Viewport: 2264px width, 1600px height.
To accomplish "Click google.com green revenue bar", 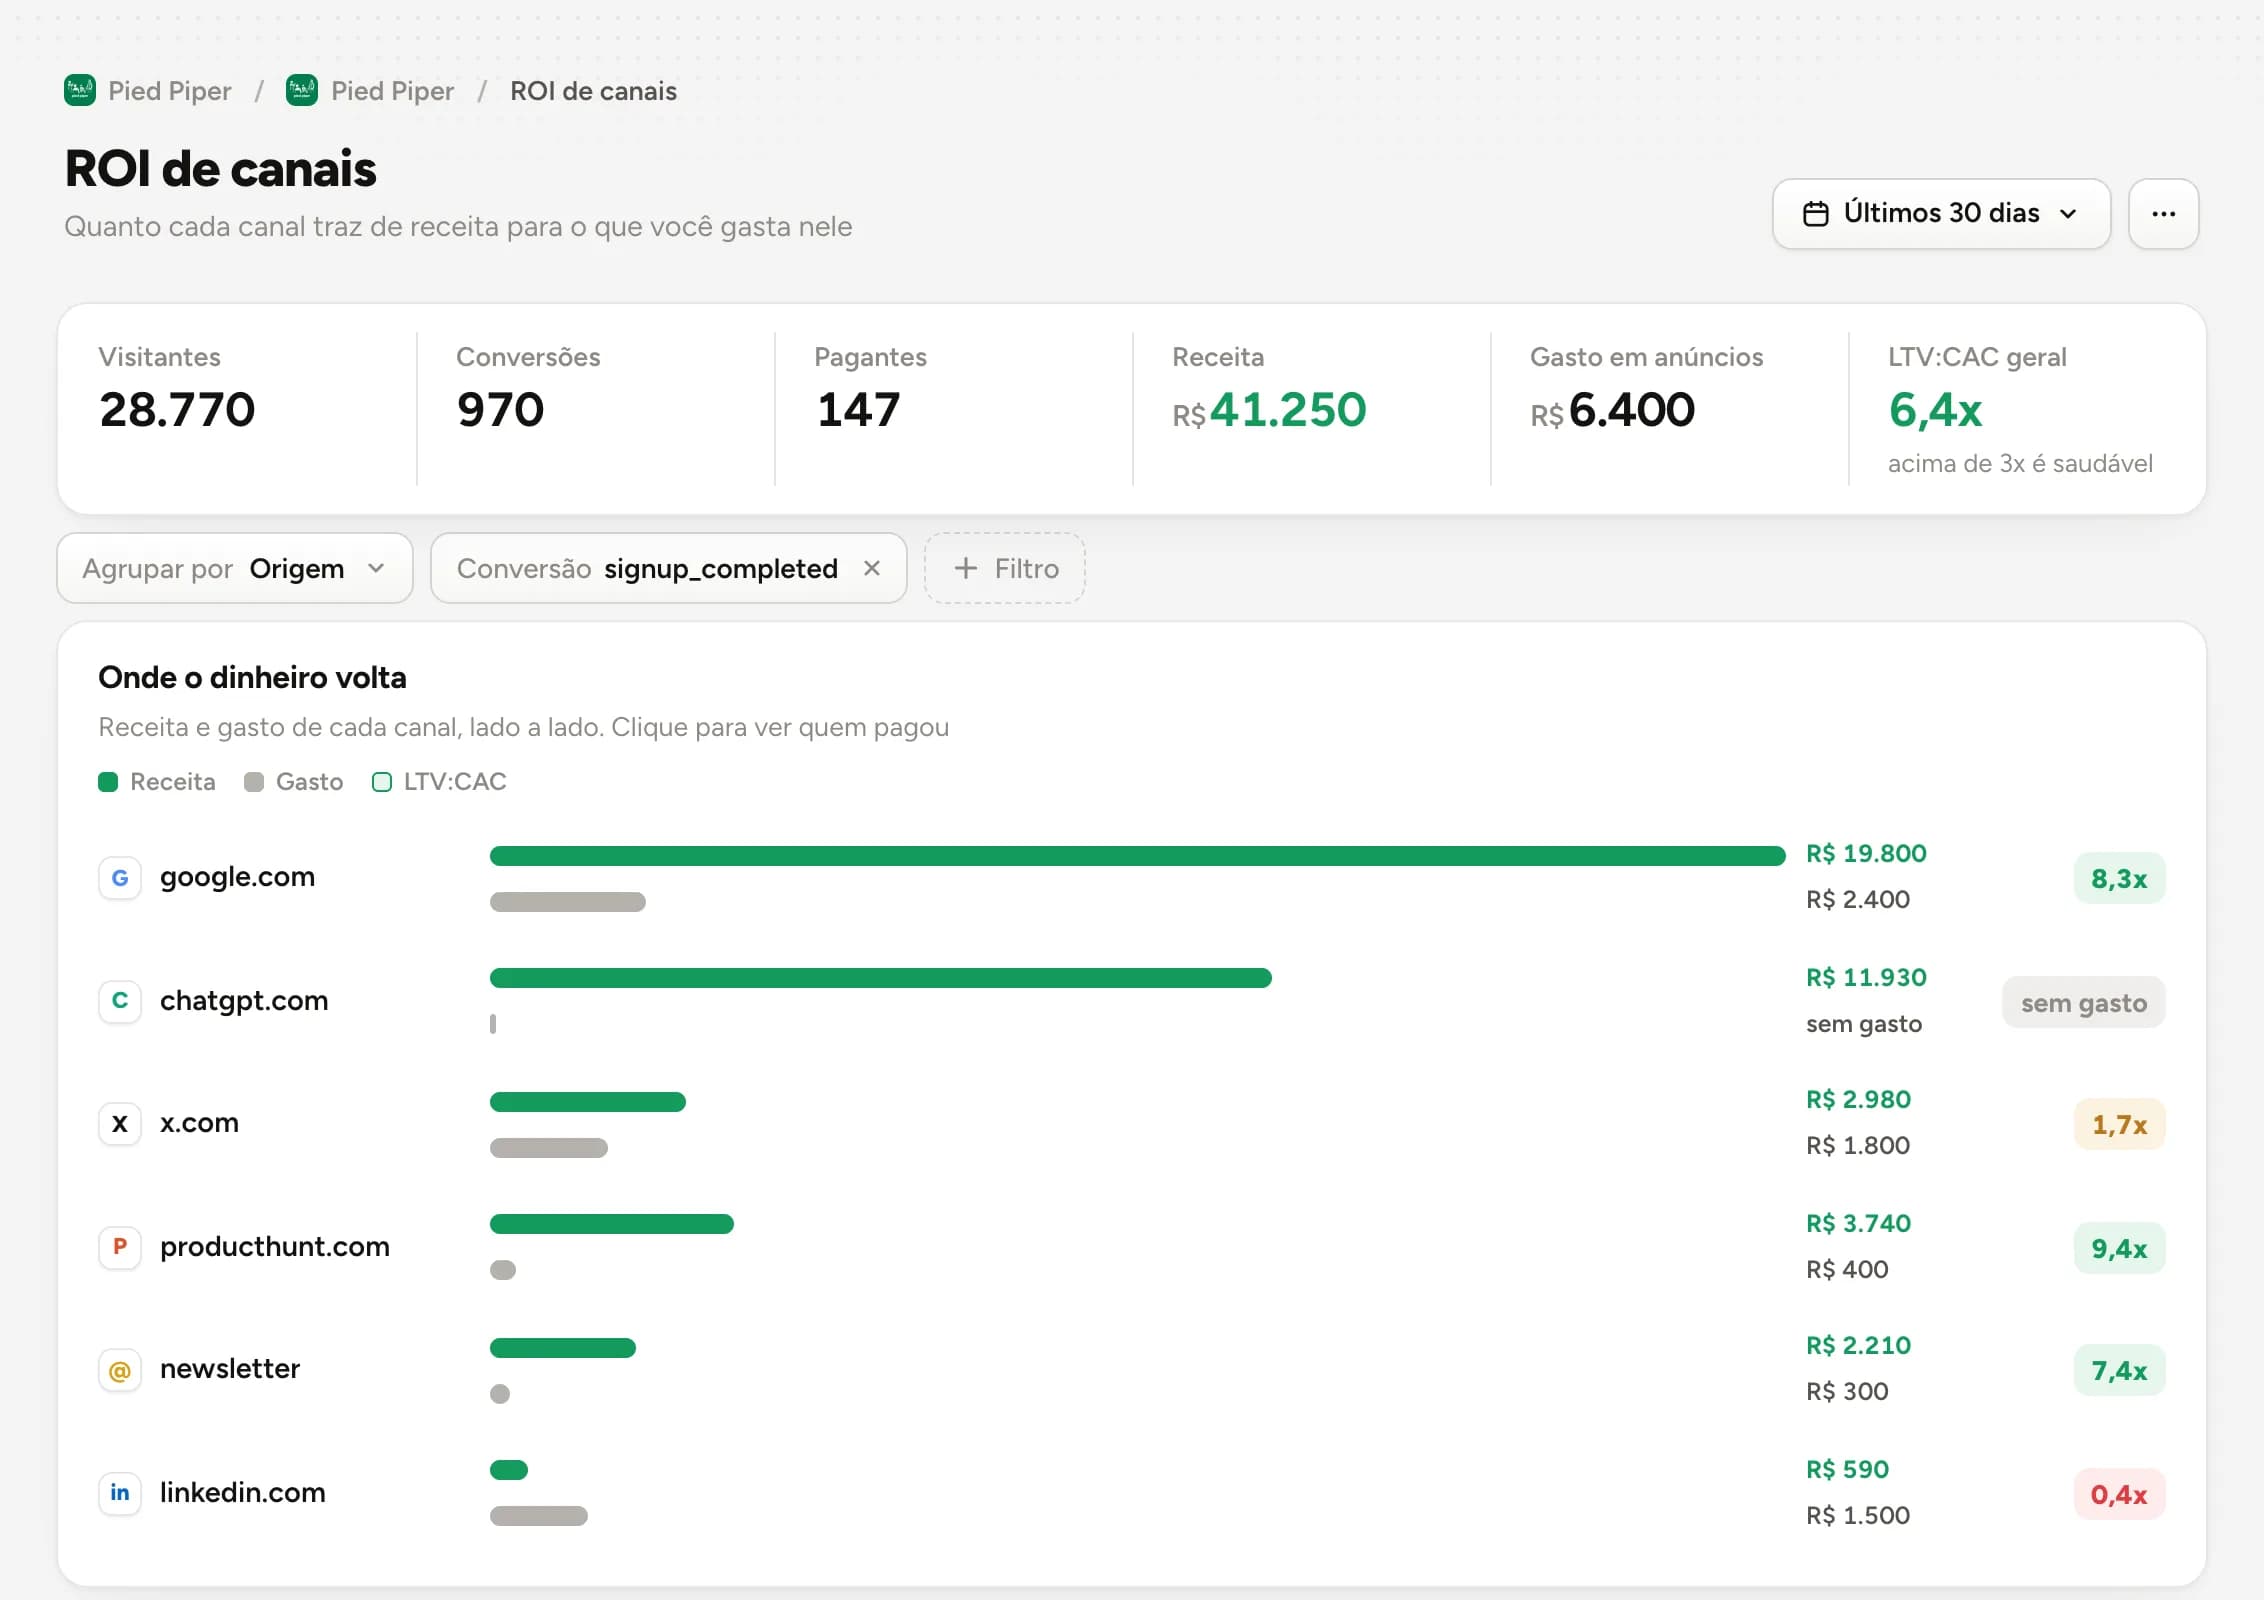I will [1138, 856].
